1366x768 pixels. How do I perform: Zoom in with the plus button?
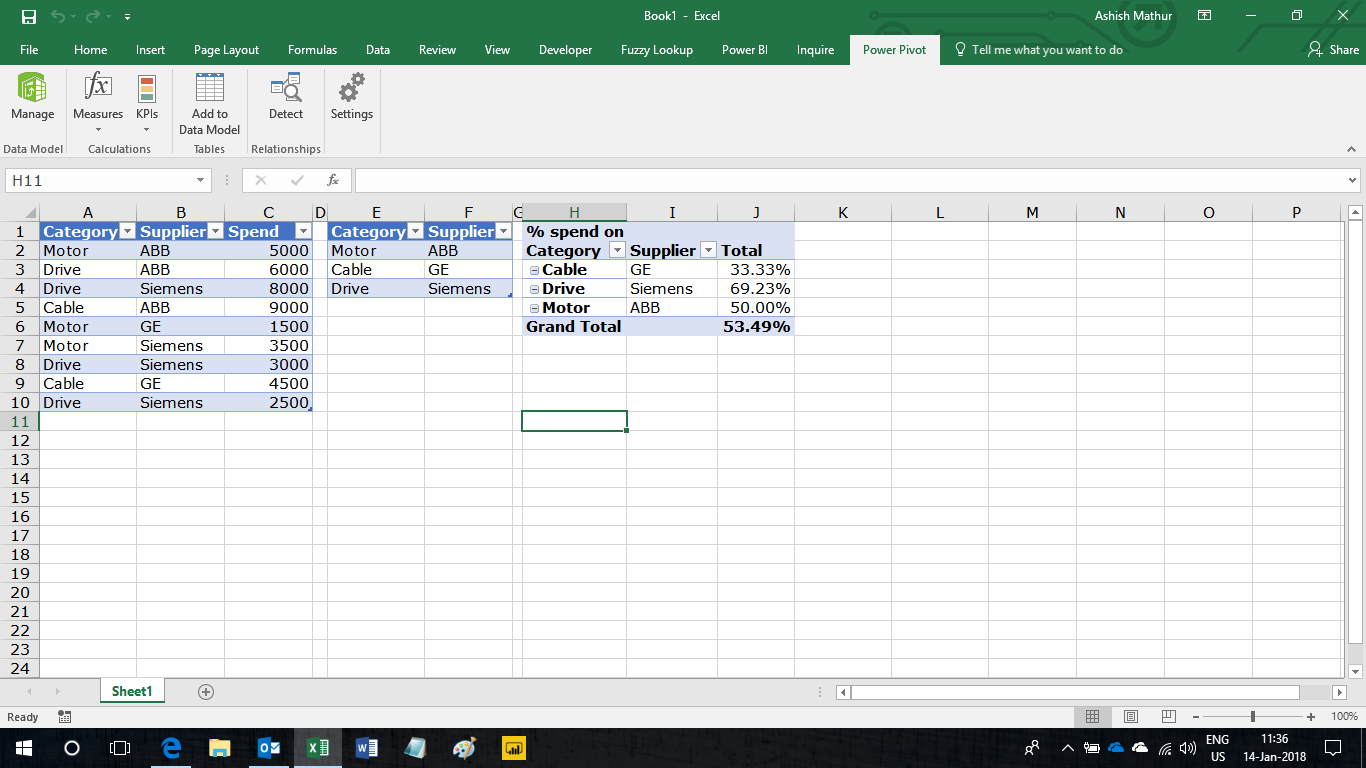coord(1311,717)
